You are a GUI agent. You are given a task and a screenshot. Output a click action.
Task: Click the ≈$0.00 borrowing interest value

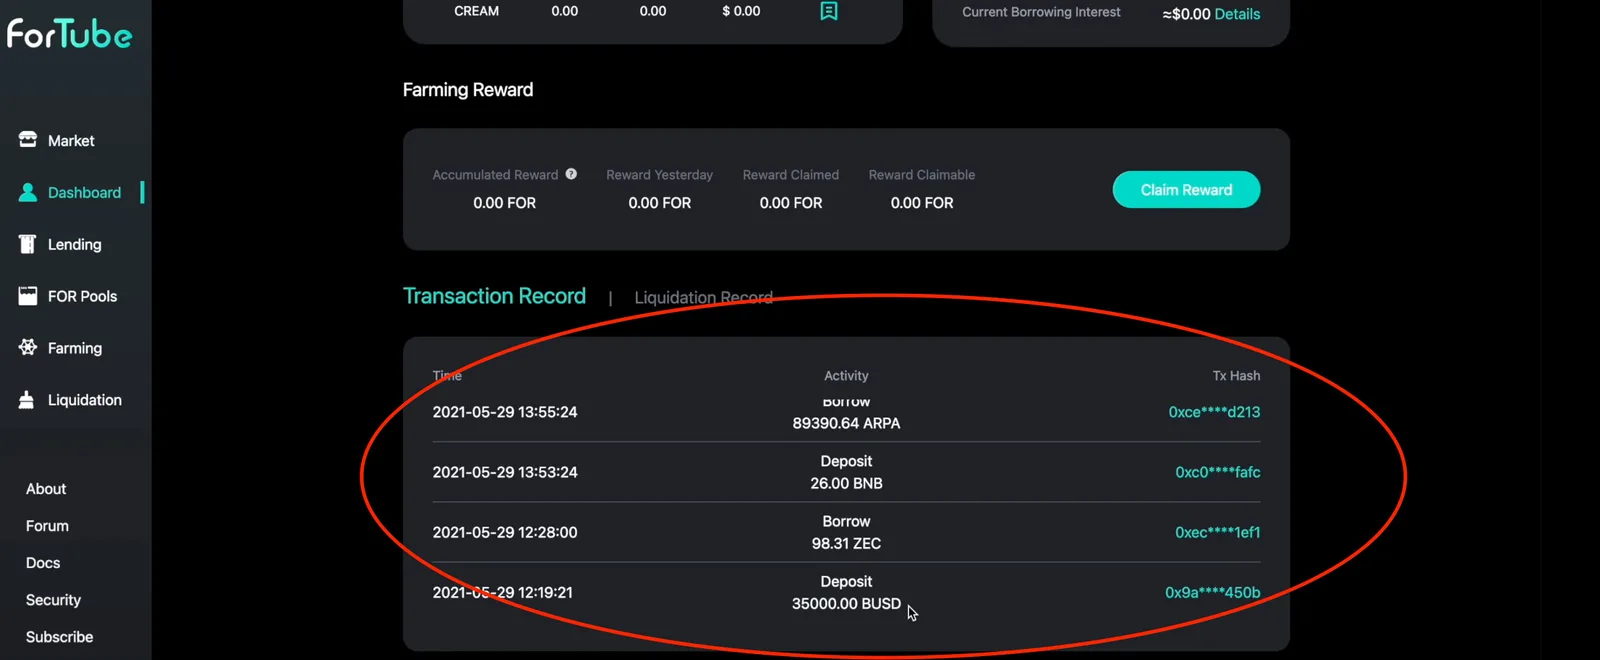point(1186,14)
